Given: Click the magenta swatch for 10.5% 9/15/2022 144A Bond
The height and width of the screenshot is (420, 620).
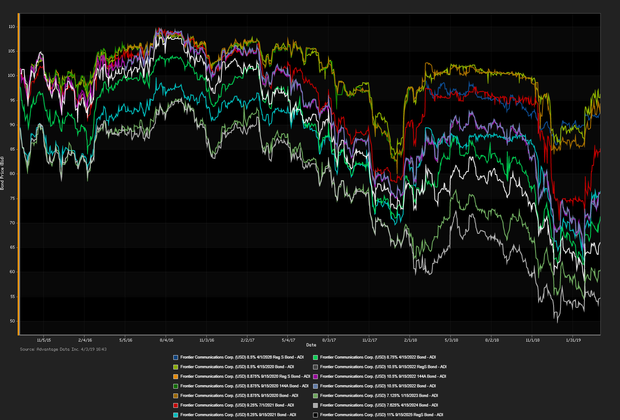Looking at the screenshot, I should tap(316, 376).
